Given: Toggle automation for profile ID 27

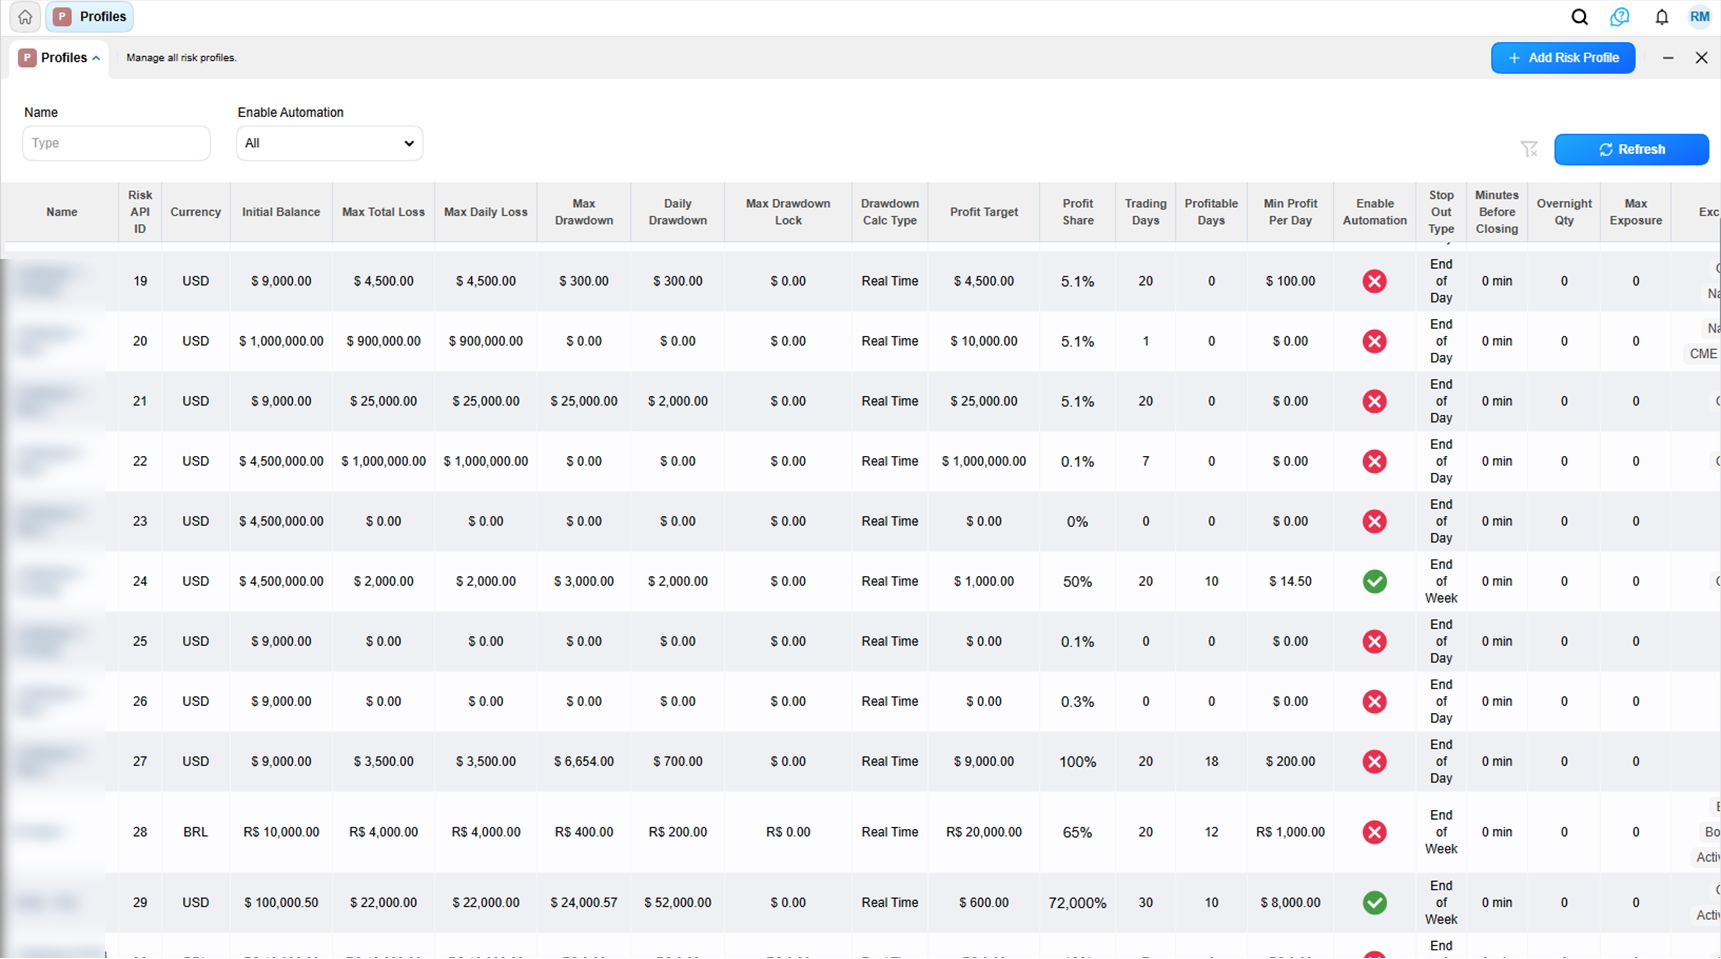Looking at the screenshot, I should (x=1374, y=761).
